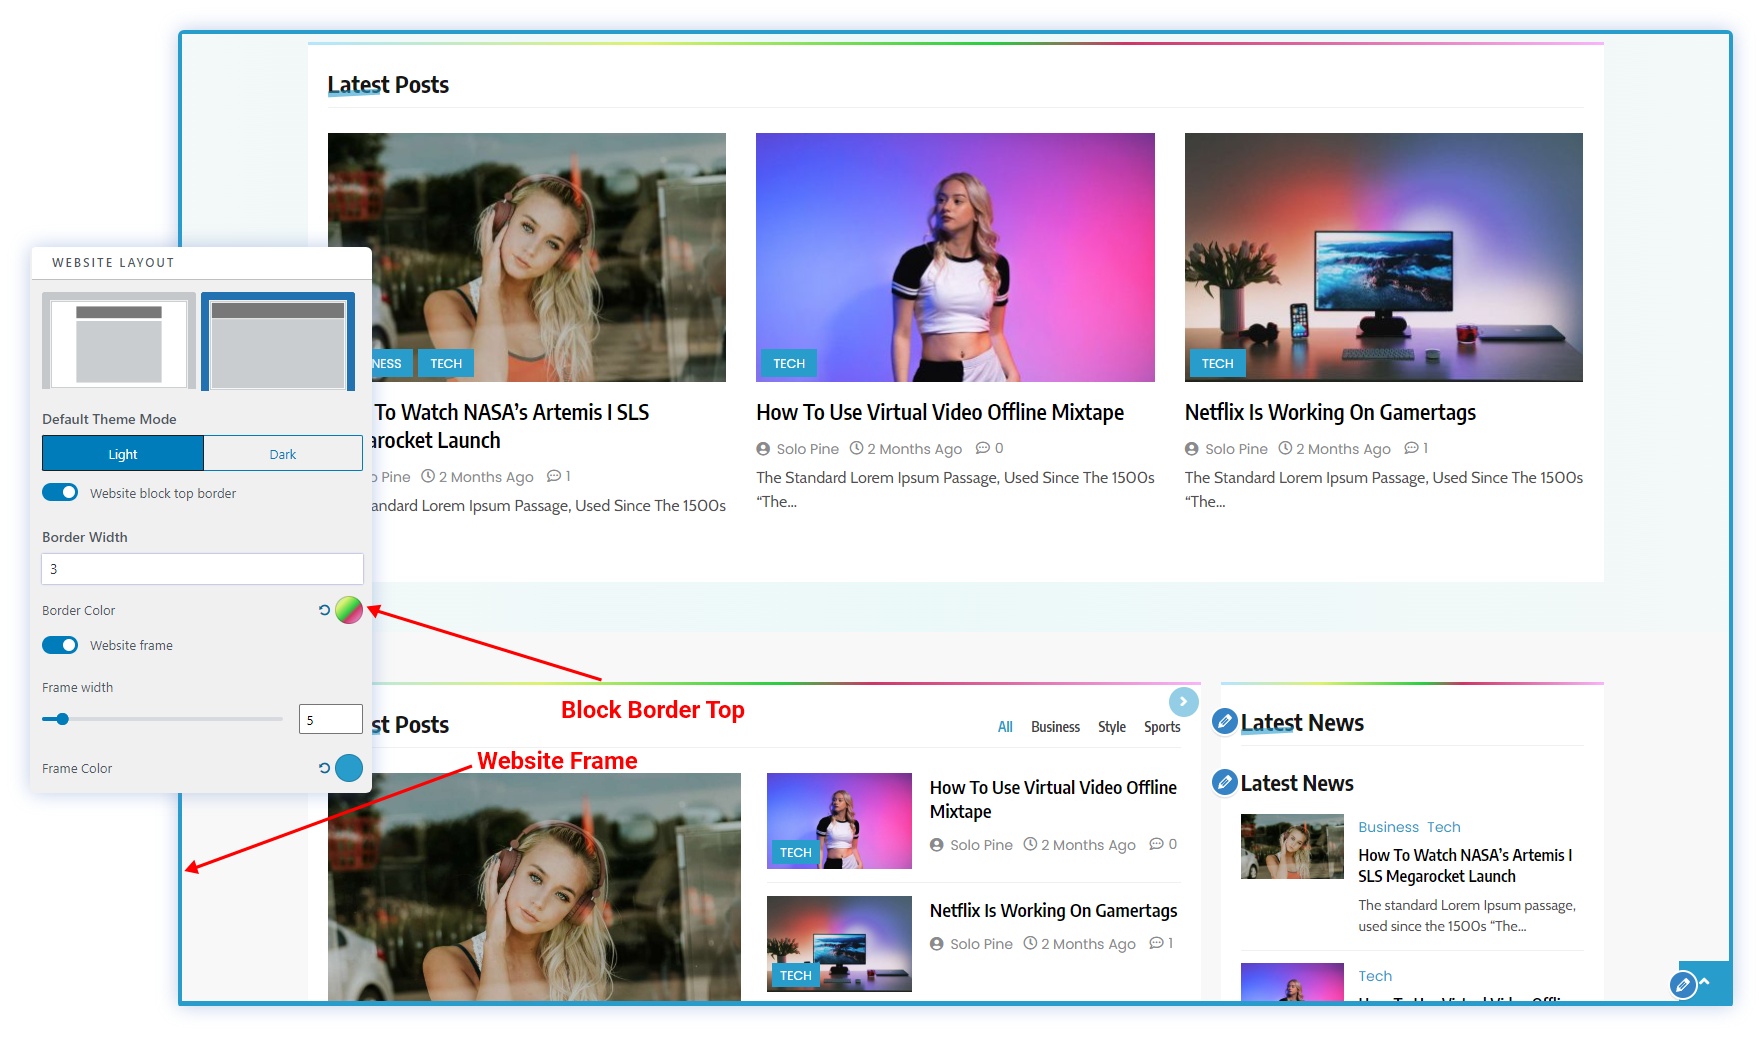Image resolution: width=1763 pixels, height=1039 pixels.
Task: Switch default theme mode to Dark
Action: [x=283, y=454]
